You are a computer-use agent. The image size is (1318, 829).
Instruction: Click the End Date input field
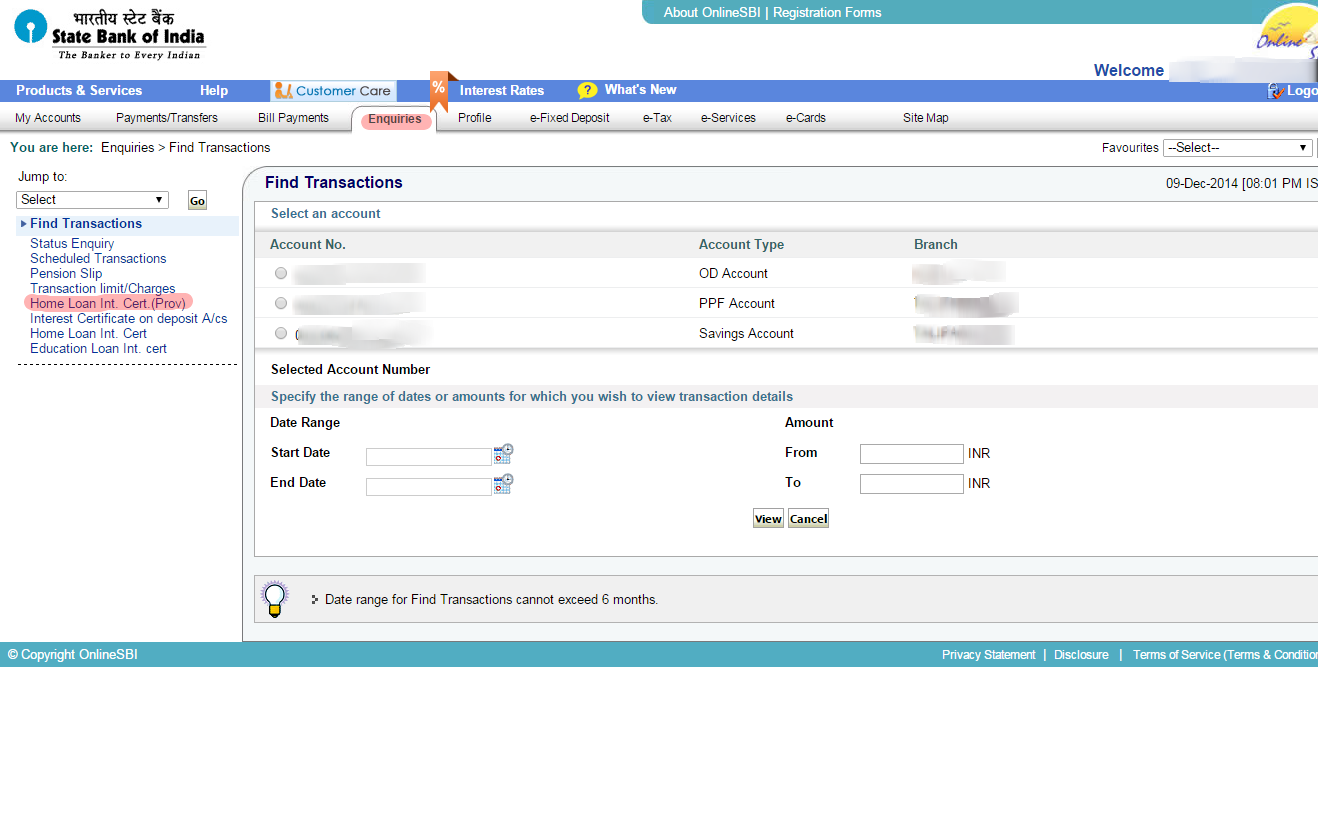tap(429, 487)
